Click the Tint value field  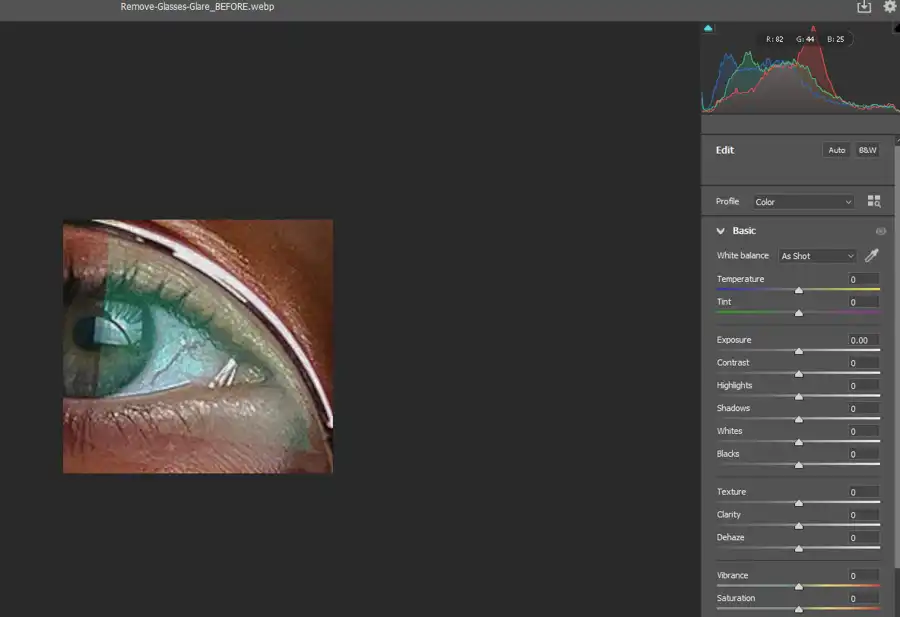[863, 302]
